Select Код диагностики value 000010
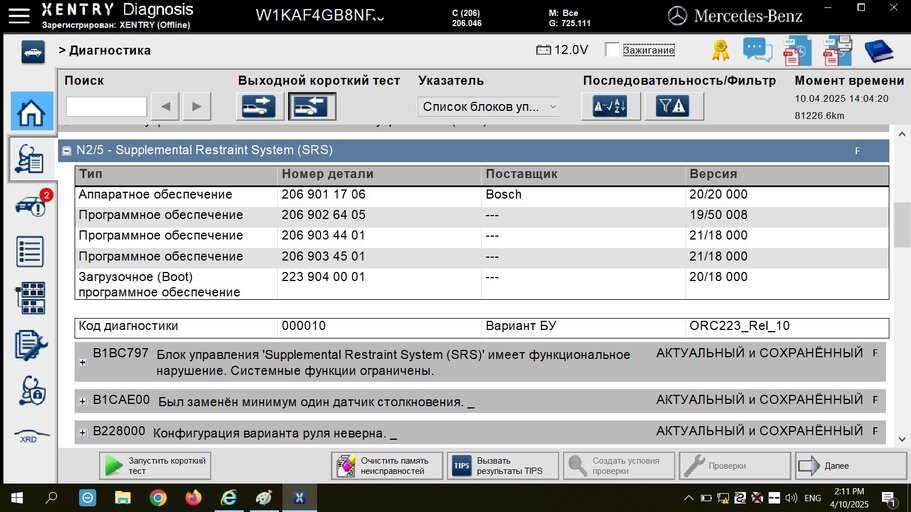Viewport: 911px width, 512px height. tap(304, 326)
